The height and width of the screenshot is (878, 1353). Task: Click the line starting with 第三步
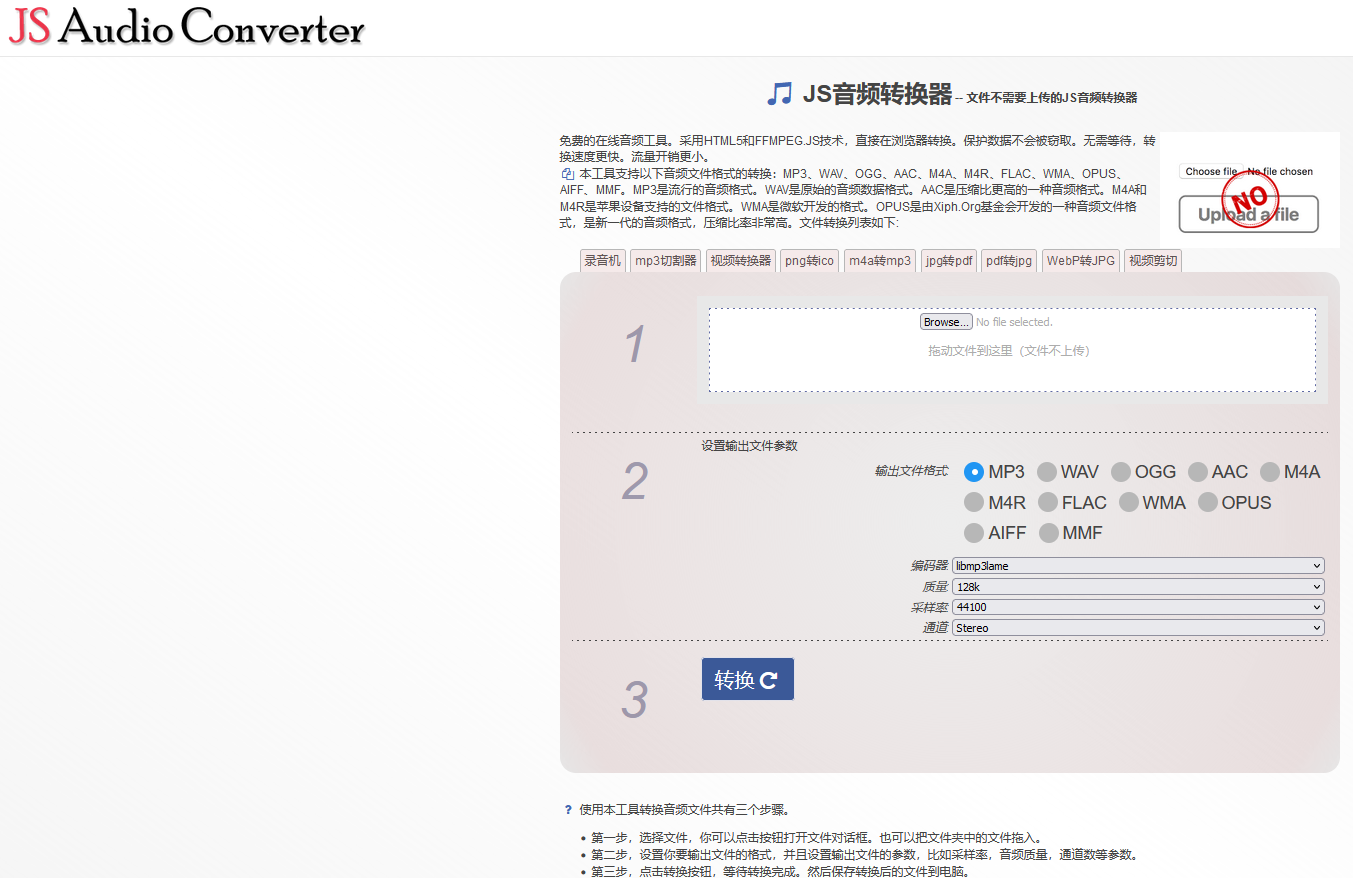point(781,871)
